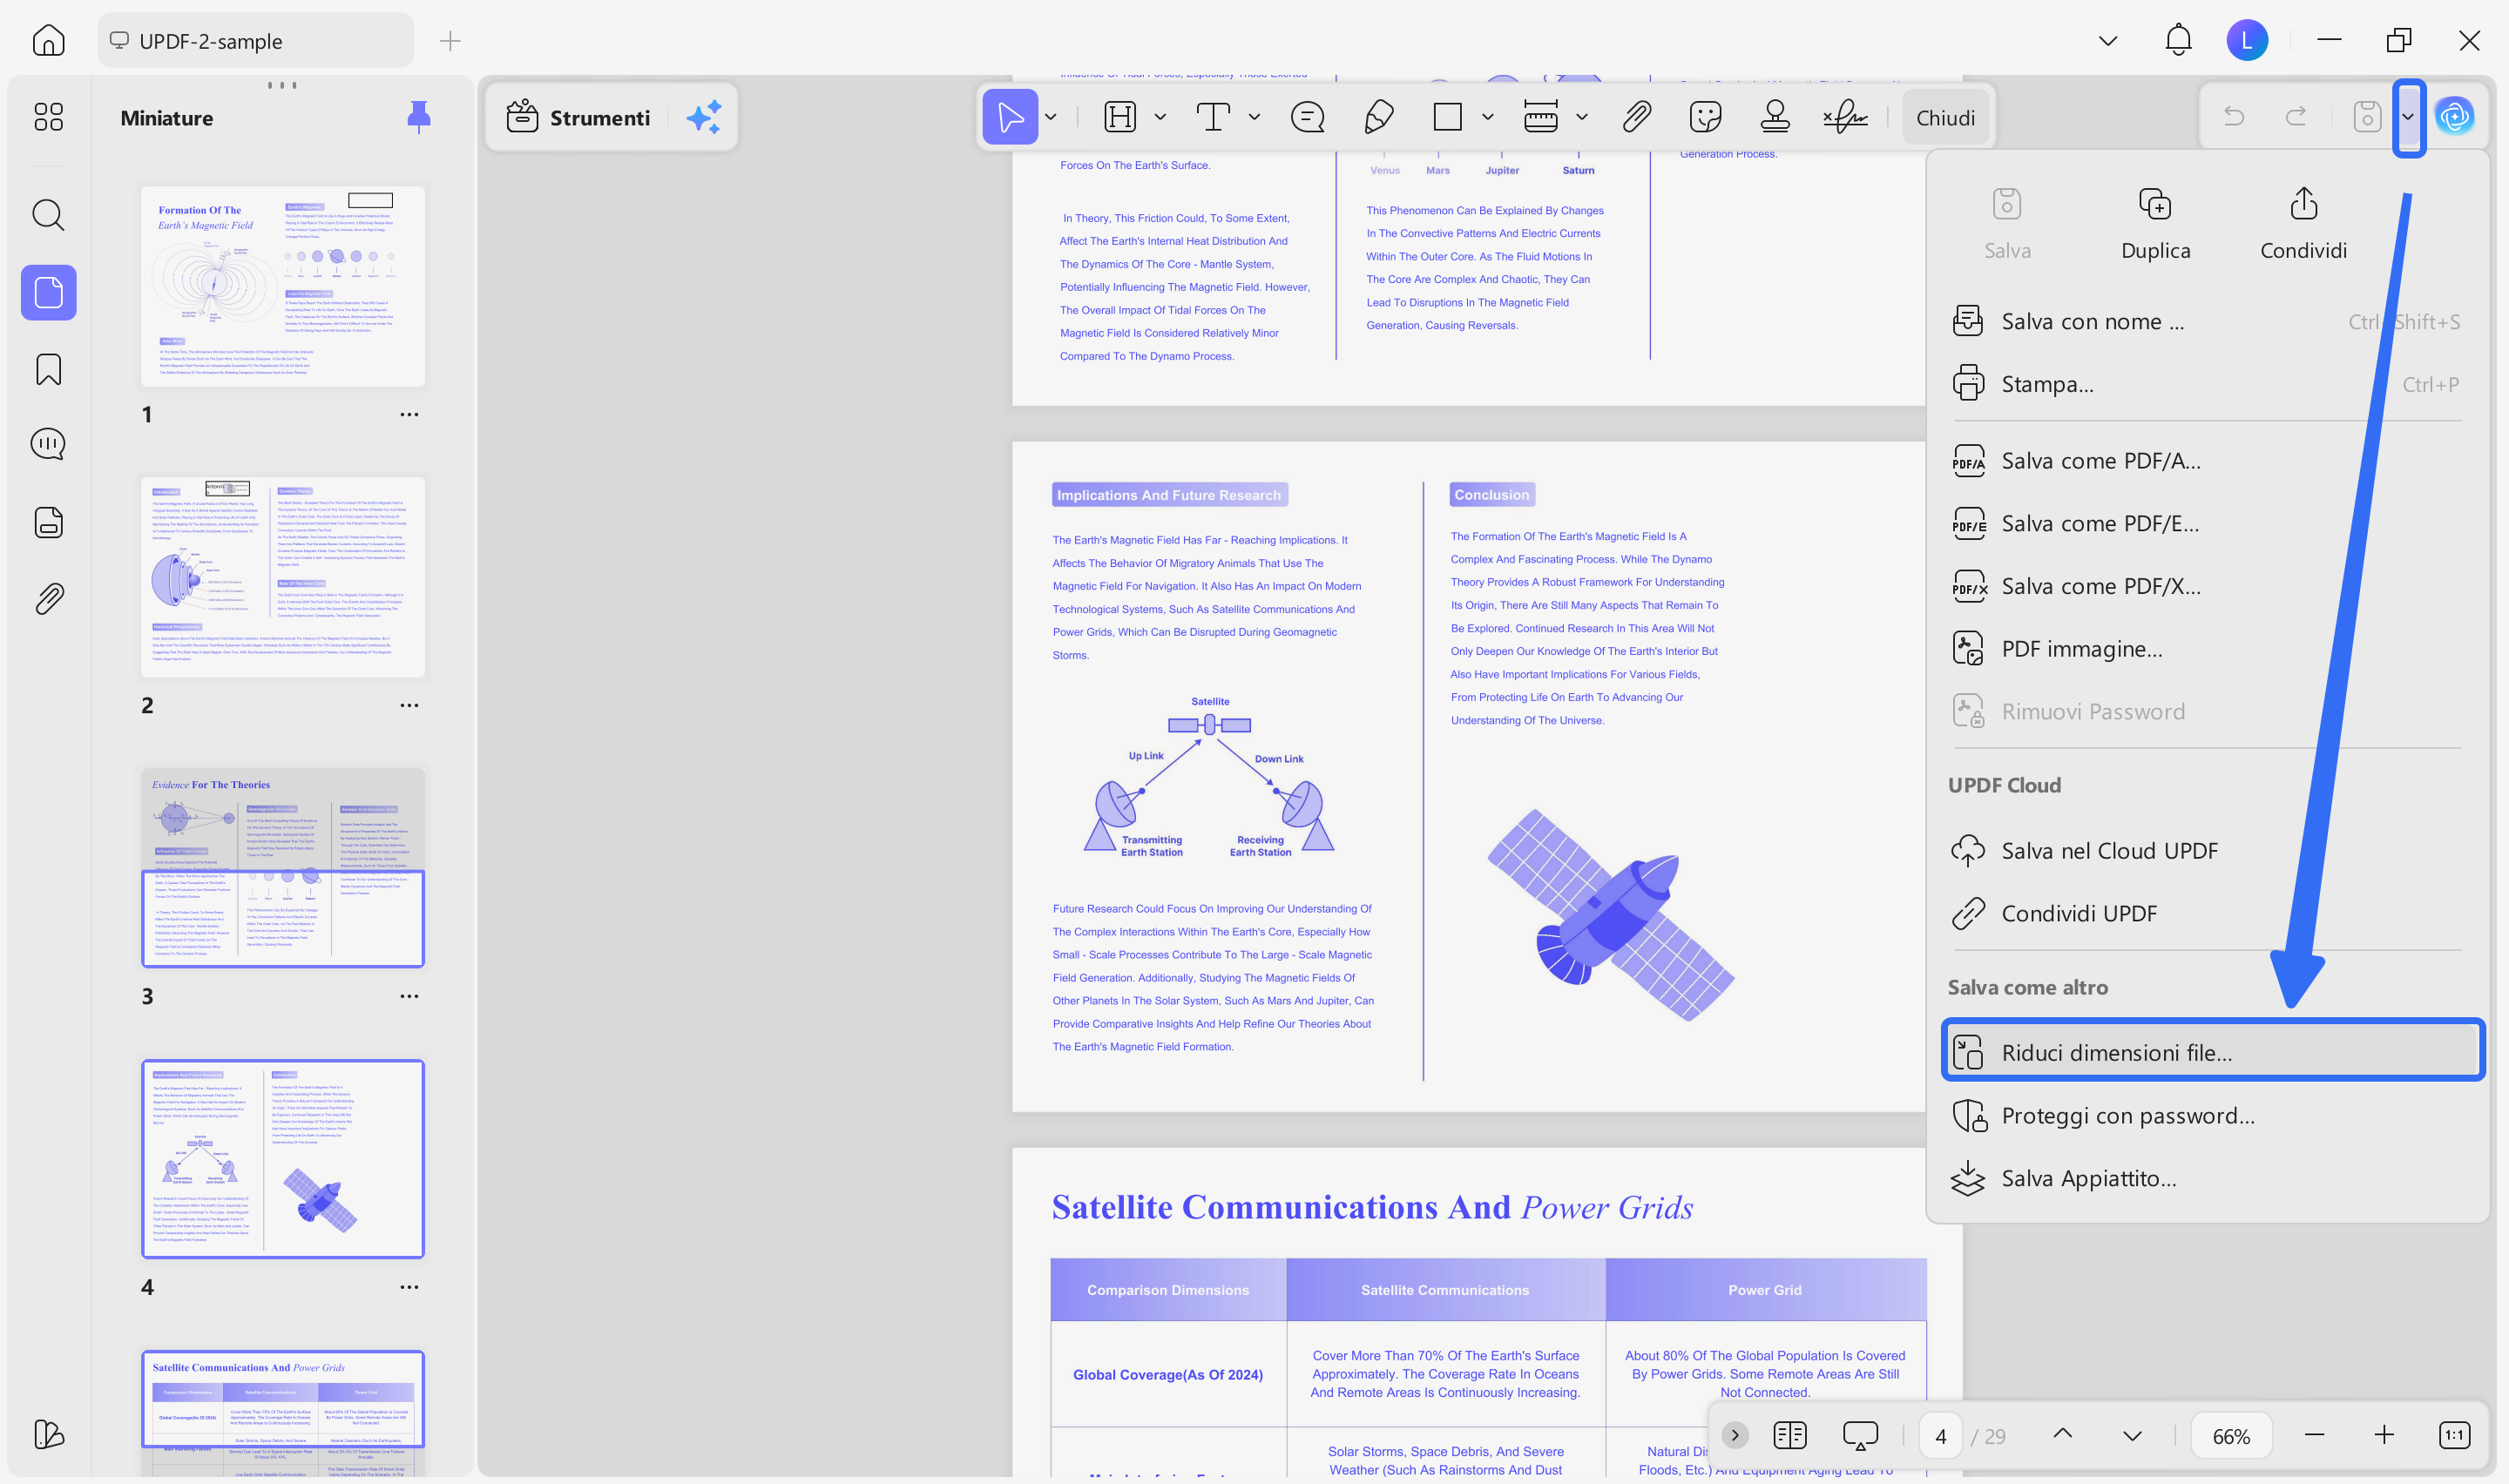
Task: Add a new tab
Action: (450, 41)
